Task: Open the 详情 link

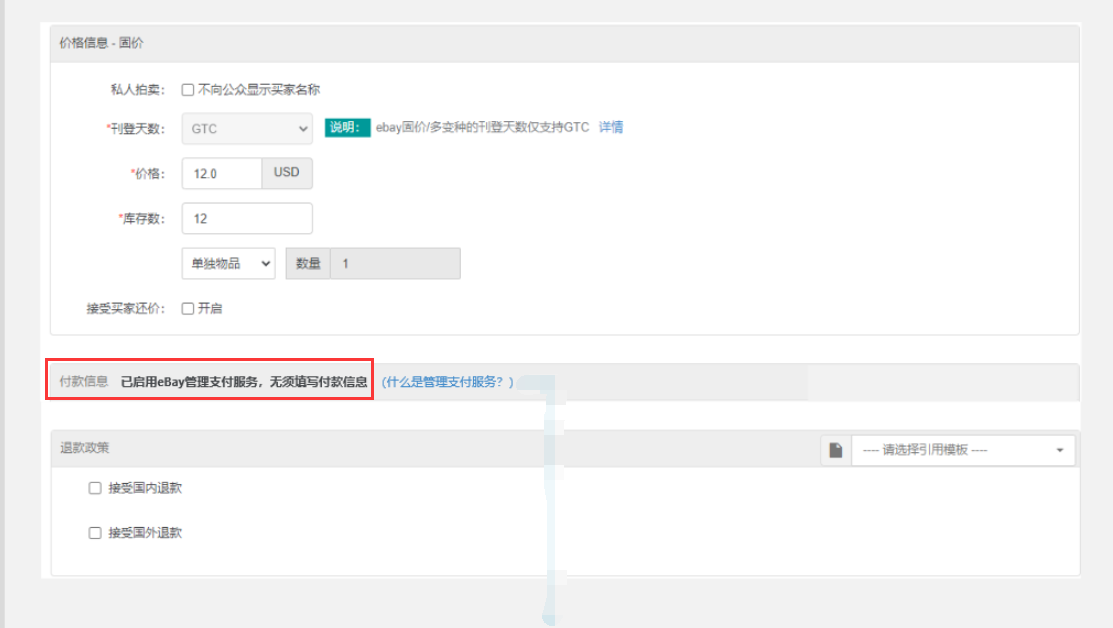Action: coord(610,127)
